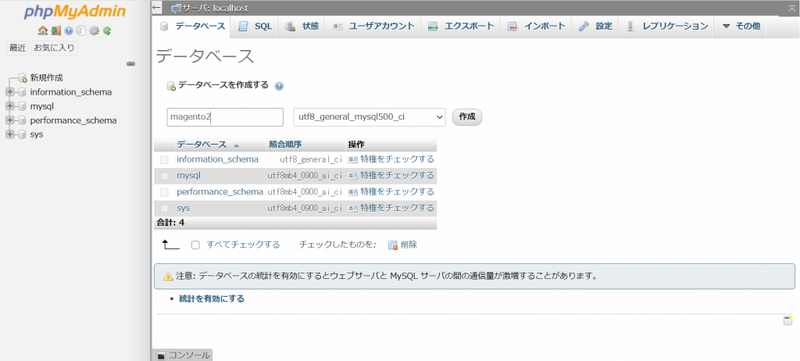Switch to the 状態 tab
800x361 pixels.
coord(302,27)
